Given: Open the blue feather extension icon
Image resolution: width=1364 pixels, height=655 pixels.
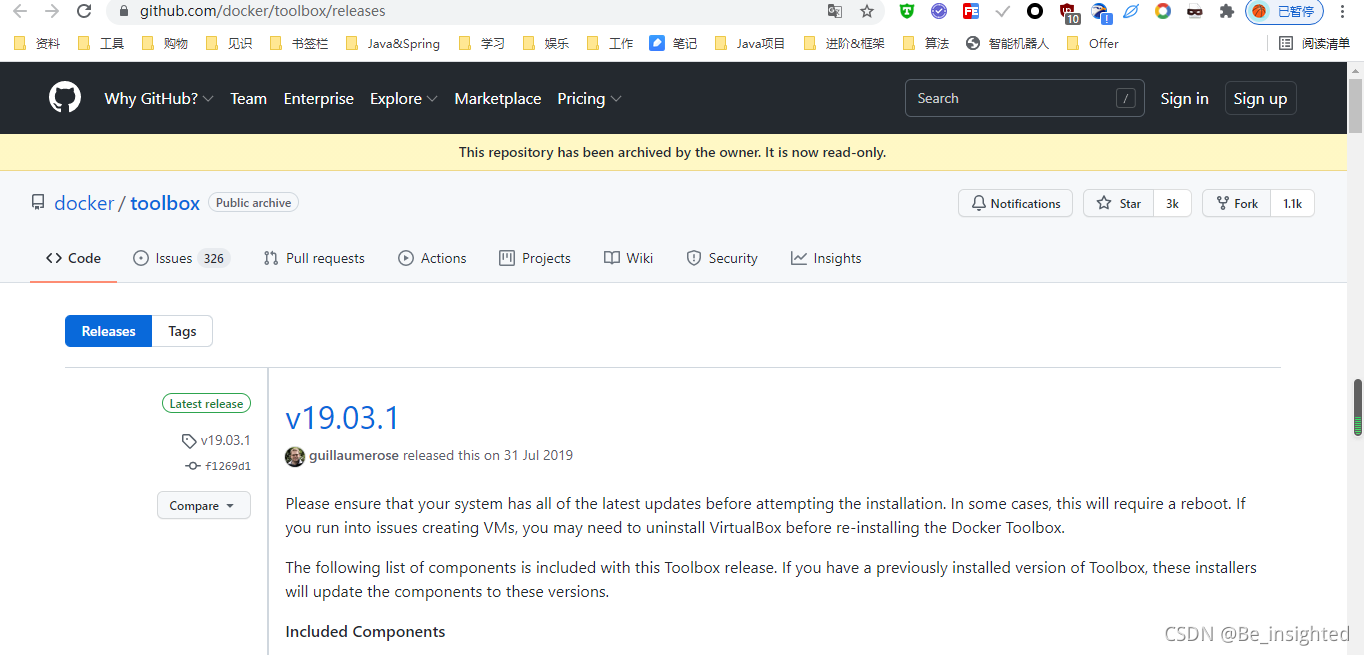Looking at the screenshot, I should [1131, 11].
